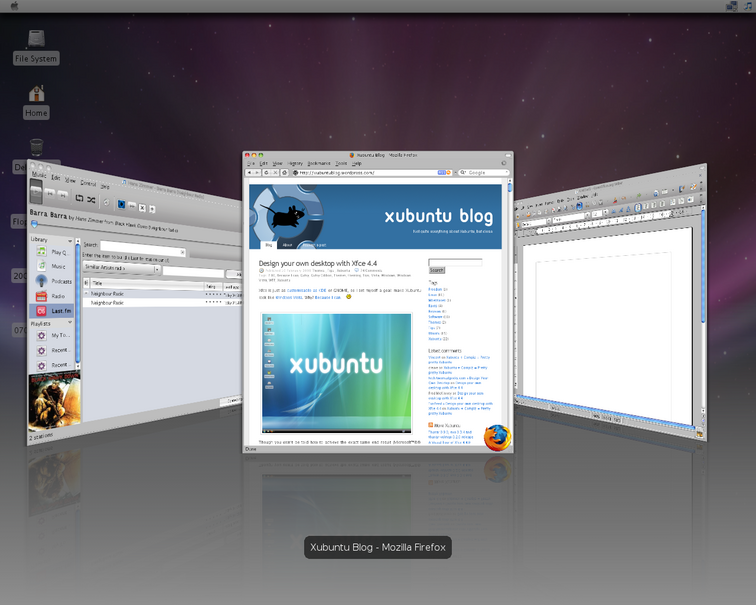
Task: Select Podcasts in music player sidebar
Action: [x=54, y=281]
